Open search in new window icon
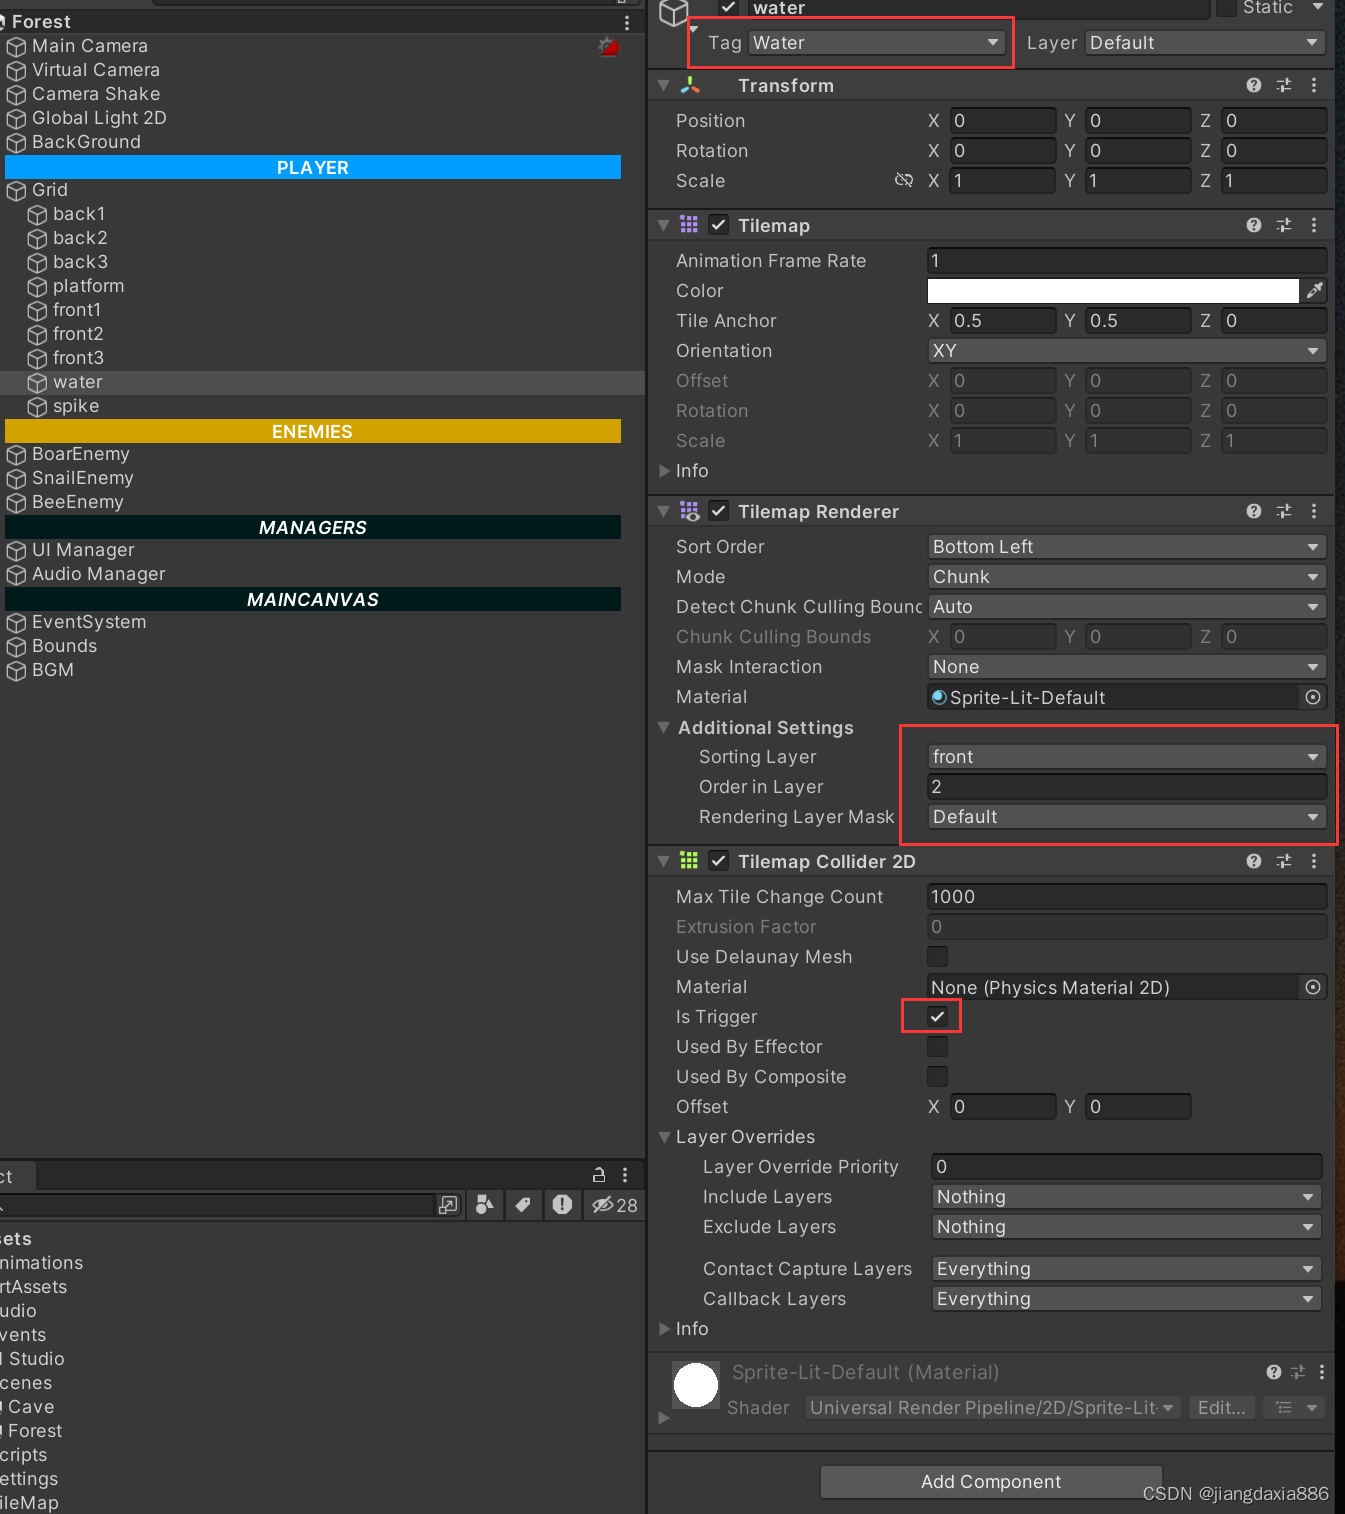The height and width of the screenshot is (1514, 1345). point(448,1205)
